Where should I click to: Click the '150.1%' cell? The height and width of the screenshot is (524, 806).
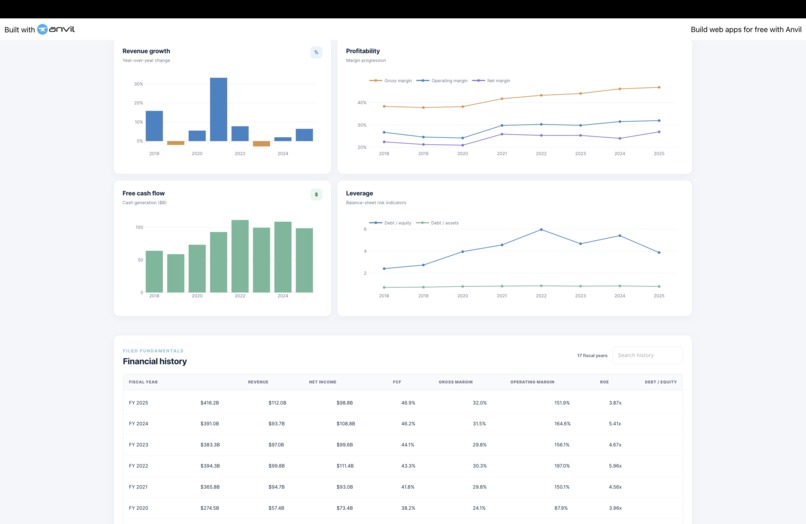tap(562, 487)
